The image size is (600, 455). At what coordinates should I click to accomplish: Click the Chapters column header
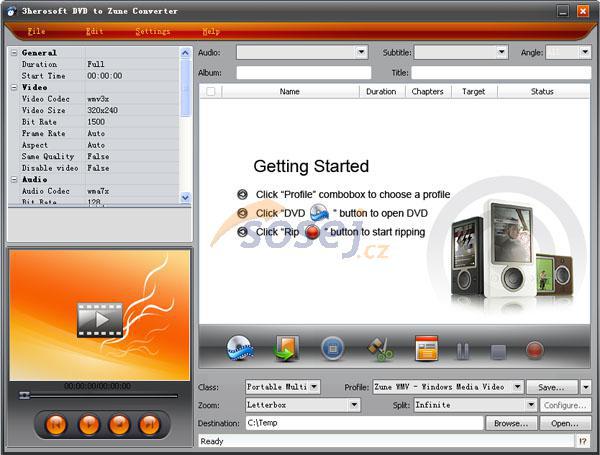(x=428, y=91)
